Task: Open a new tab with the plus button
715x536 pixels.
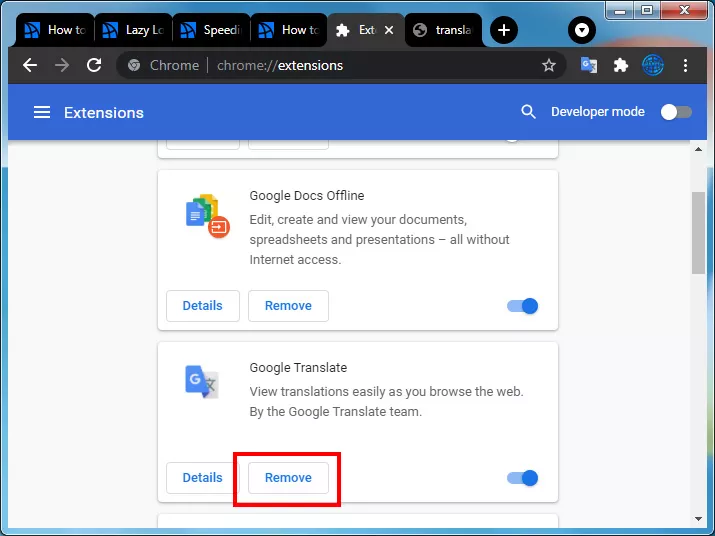Action: pos(503,30)
